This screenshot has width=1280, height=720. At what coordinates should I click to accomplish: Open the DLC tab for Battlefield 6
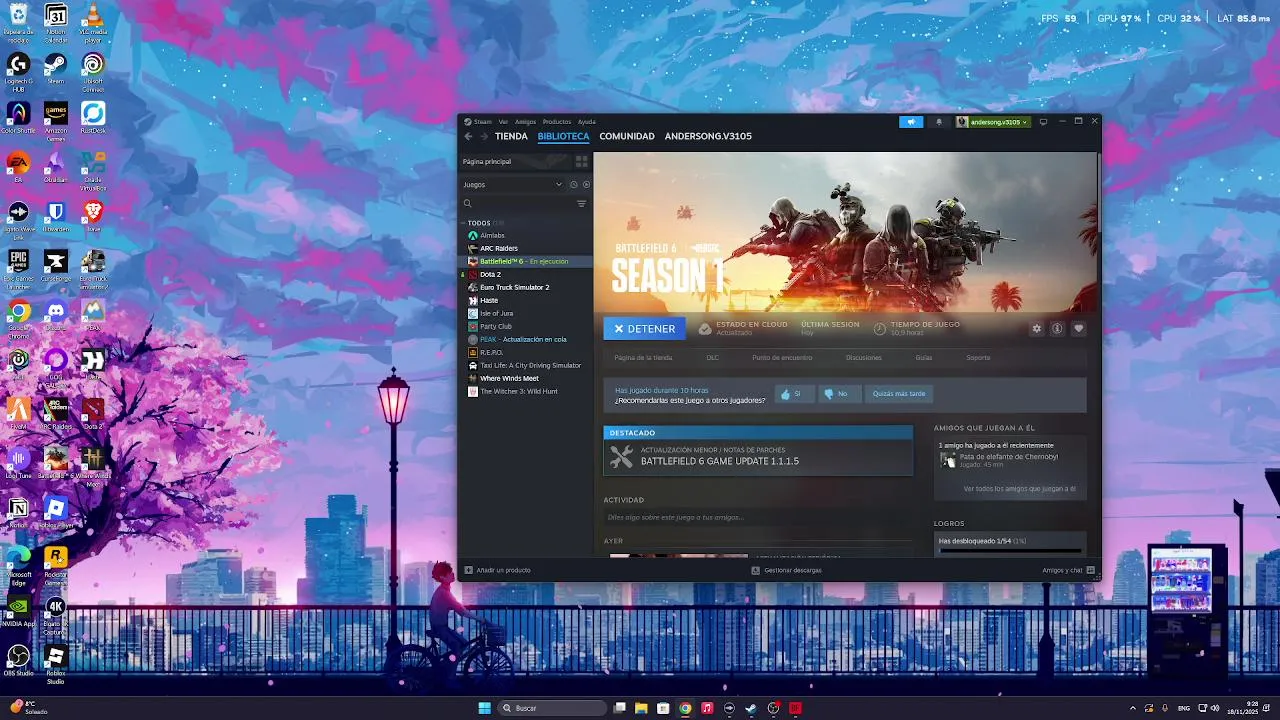pyautogui.click(x=712, y=358)
